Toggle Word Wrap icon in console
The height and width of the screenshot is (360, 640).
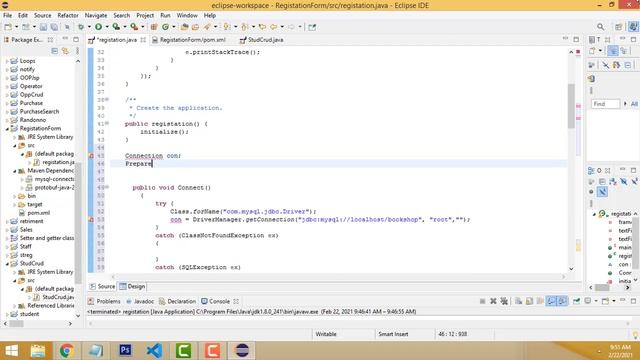coord(540,301)
